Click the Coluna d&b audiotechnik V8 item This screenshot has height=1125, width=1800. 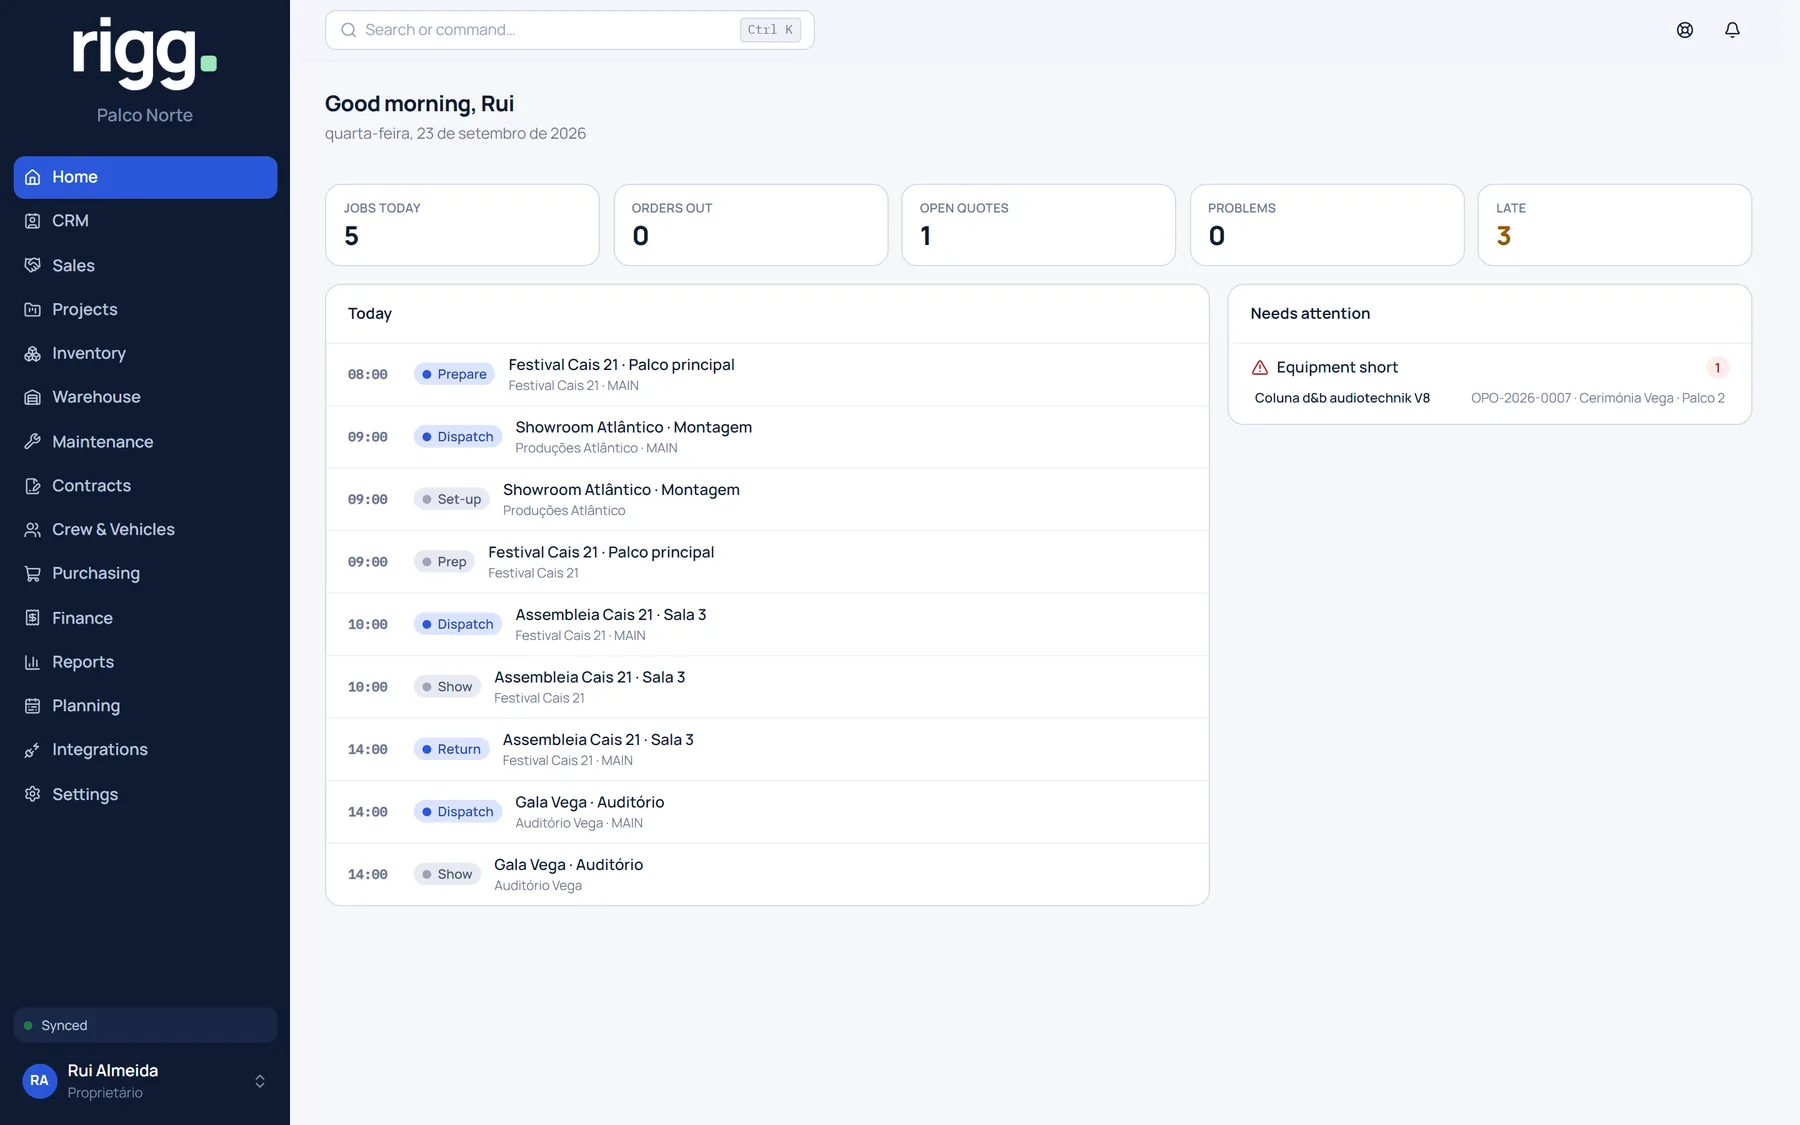[x=1342, y=398]
